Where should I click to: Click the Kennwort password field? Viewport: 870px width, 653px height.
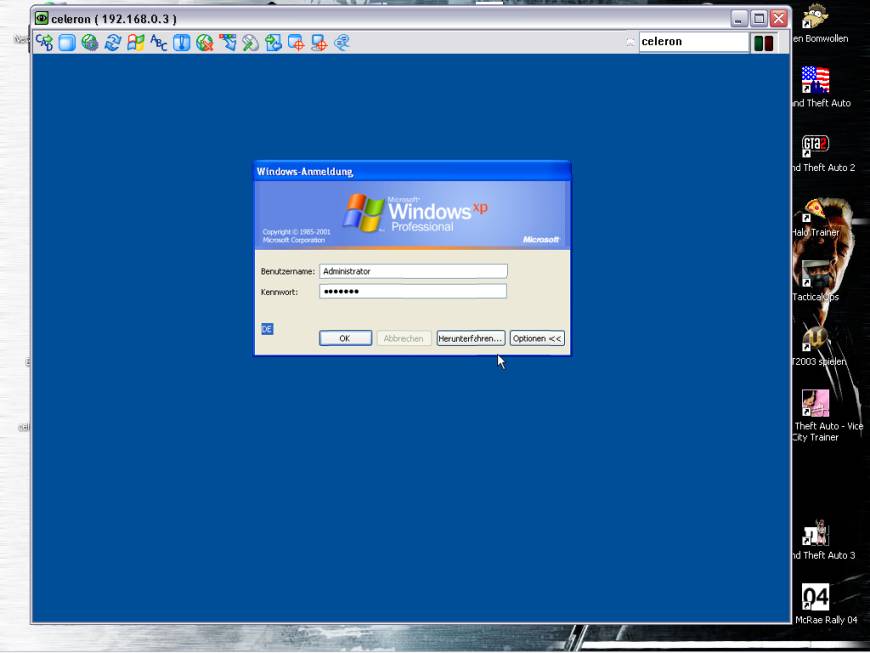pyautogui.click(x=413, y=291)
